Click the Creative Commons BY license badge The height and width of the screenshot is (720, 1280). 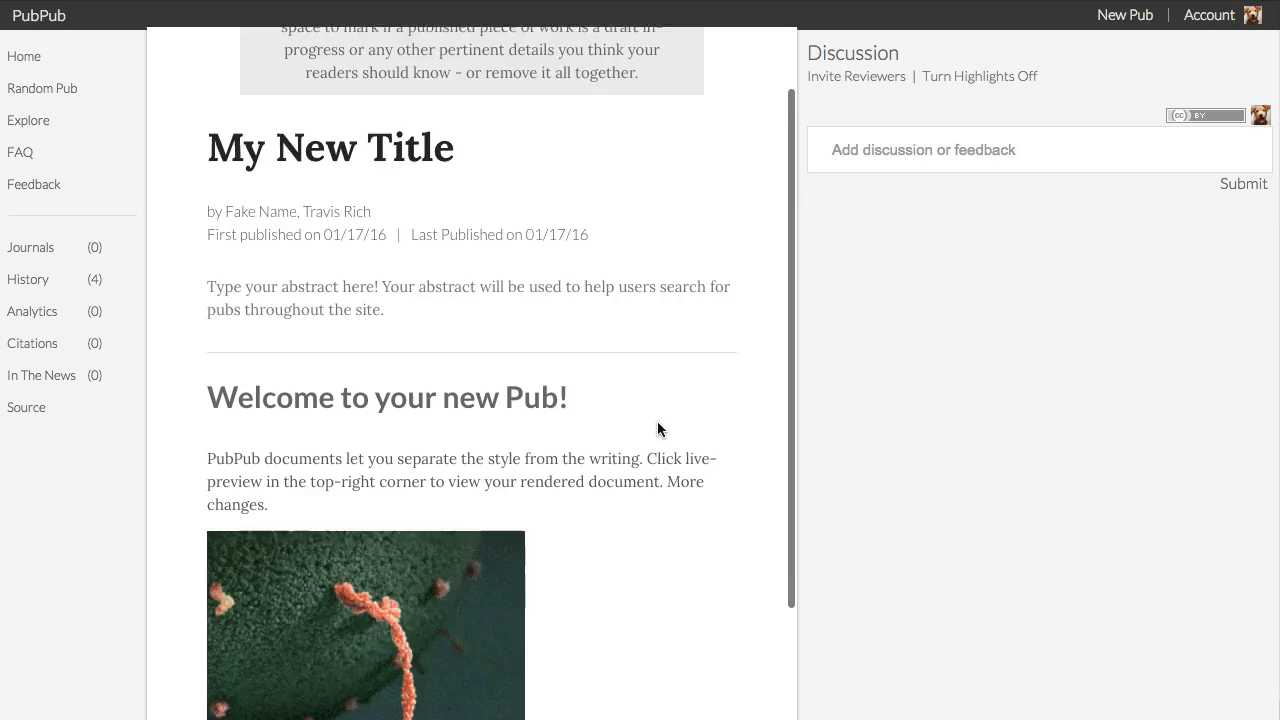1205,115
